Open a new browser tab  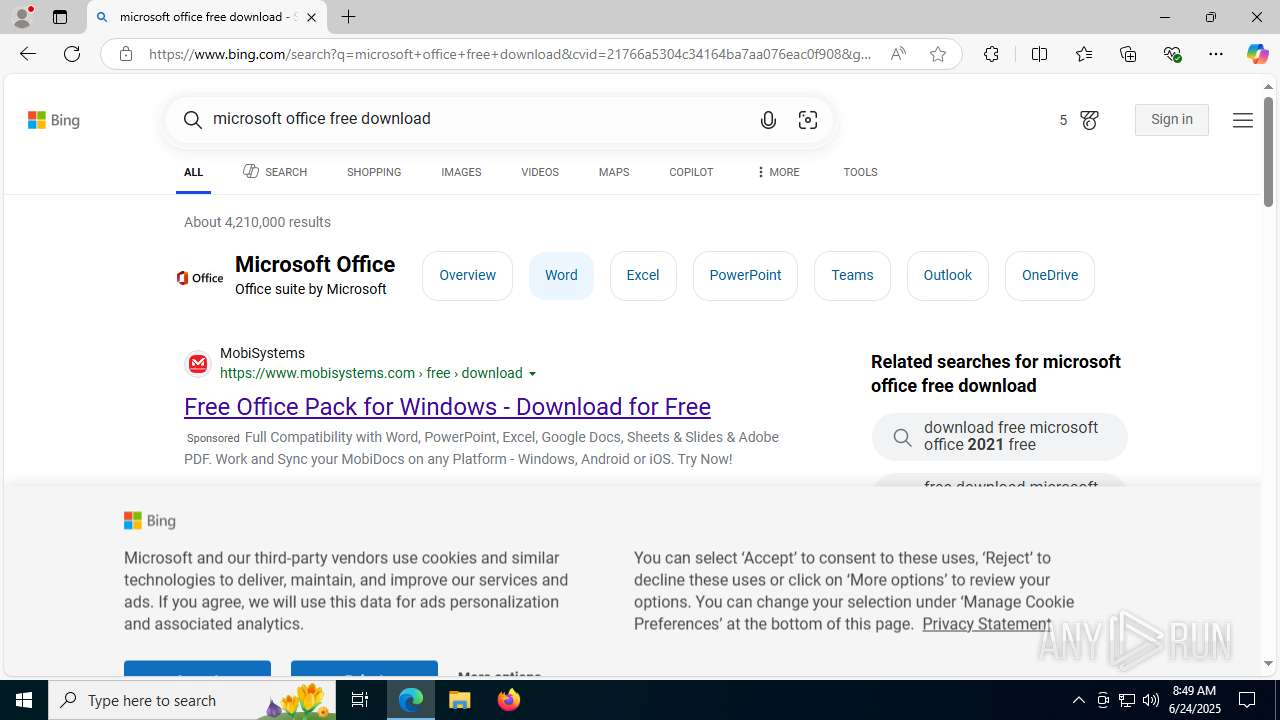pos(348,17)
